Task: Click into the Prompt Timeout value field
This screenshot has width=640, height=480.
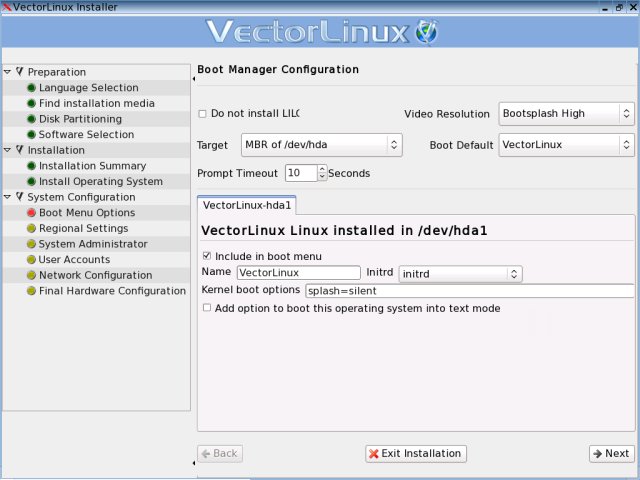Action: click(x=301, y=173)
